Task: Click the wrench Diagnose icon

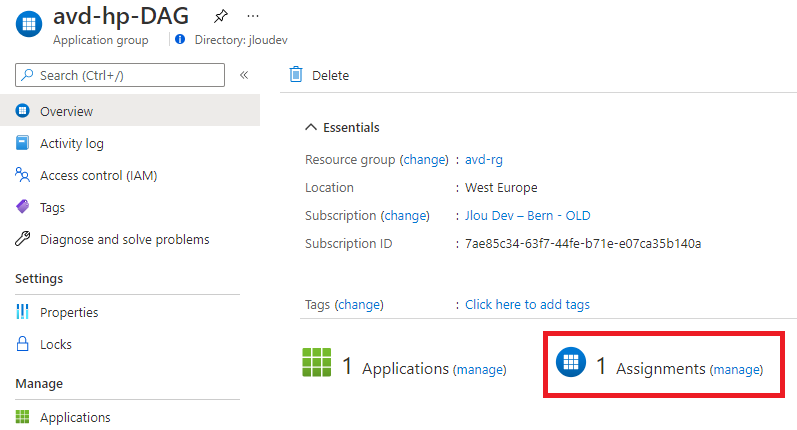Action: [22, 238]
